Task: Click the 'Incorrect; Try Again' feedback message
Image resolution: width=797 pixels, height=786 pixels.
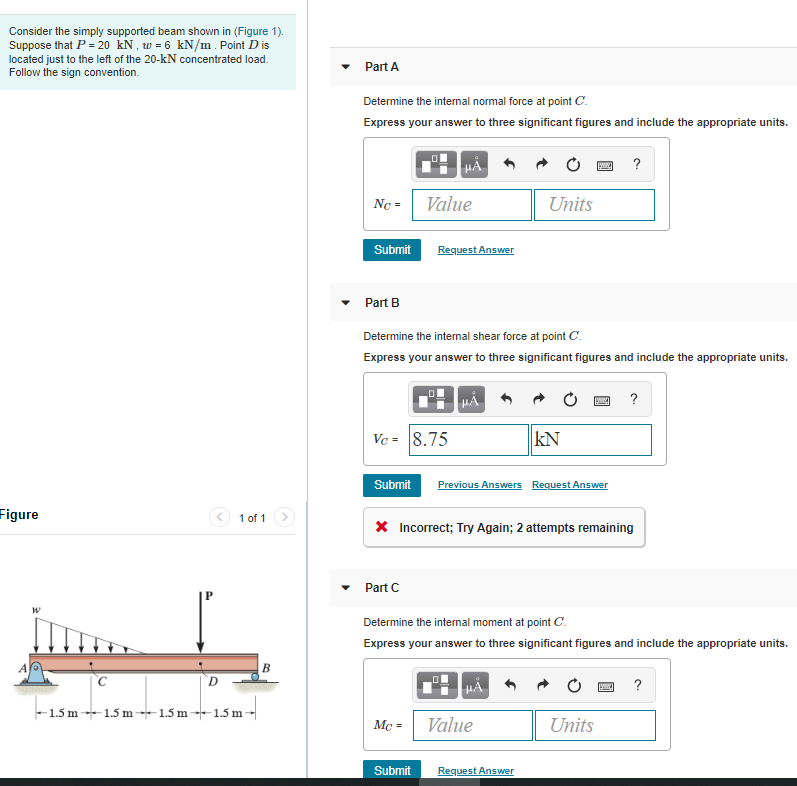Action: [504, 527]
